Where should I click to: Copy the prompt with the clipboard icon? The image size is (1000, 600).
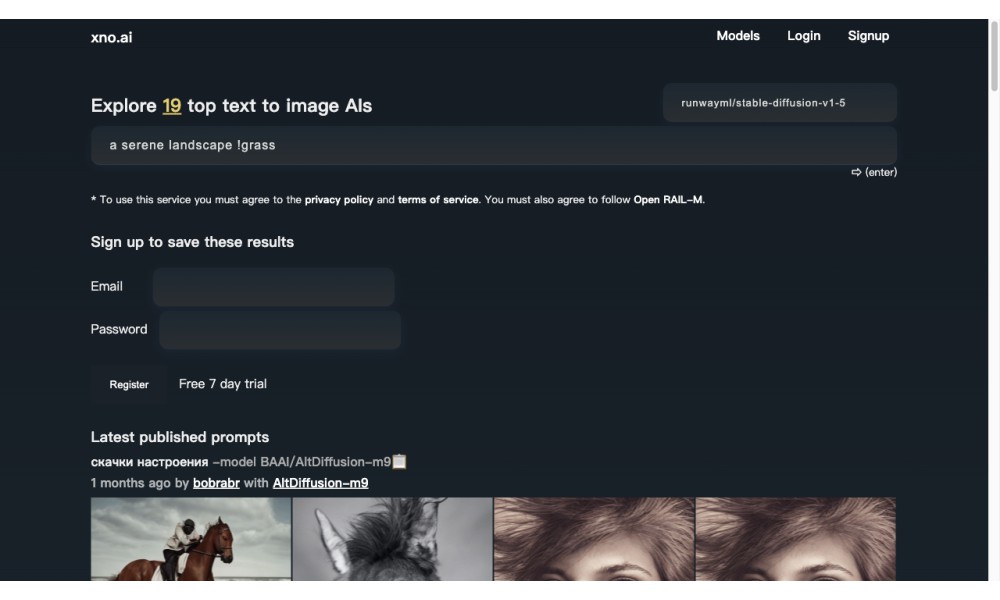(x=399, y=461)
